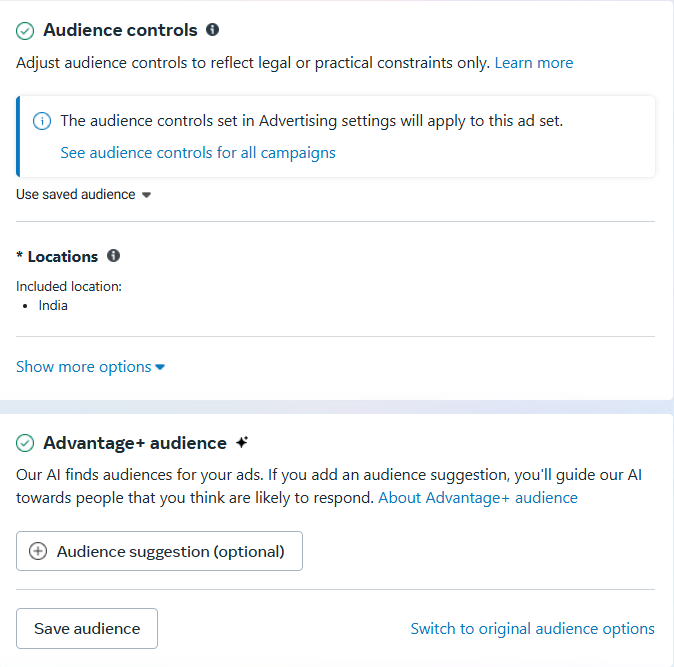Switch to original audience options

tap(532, 629)
